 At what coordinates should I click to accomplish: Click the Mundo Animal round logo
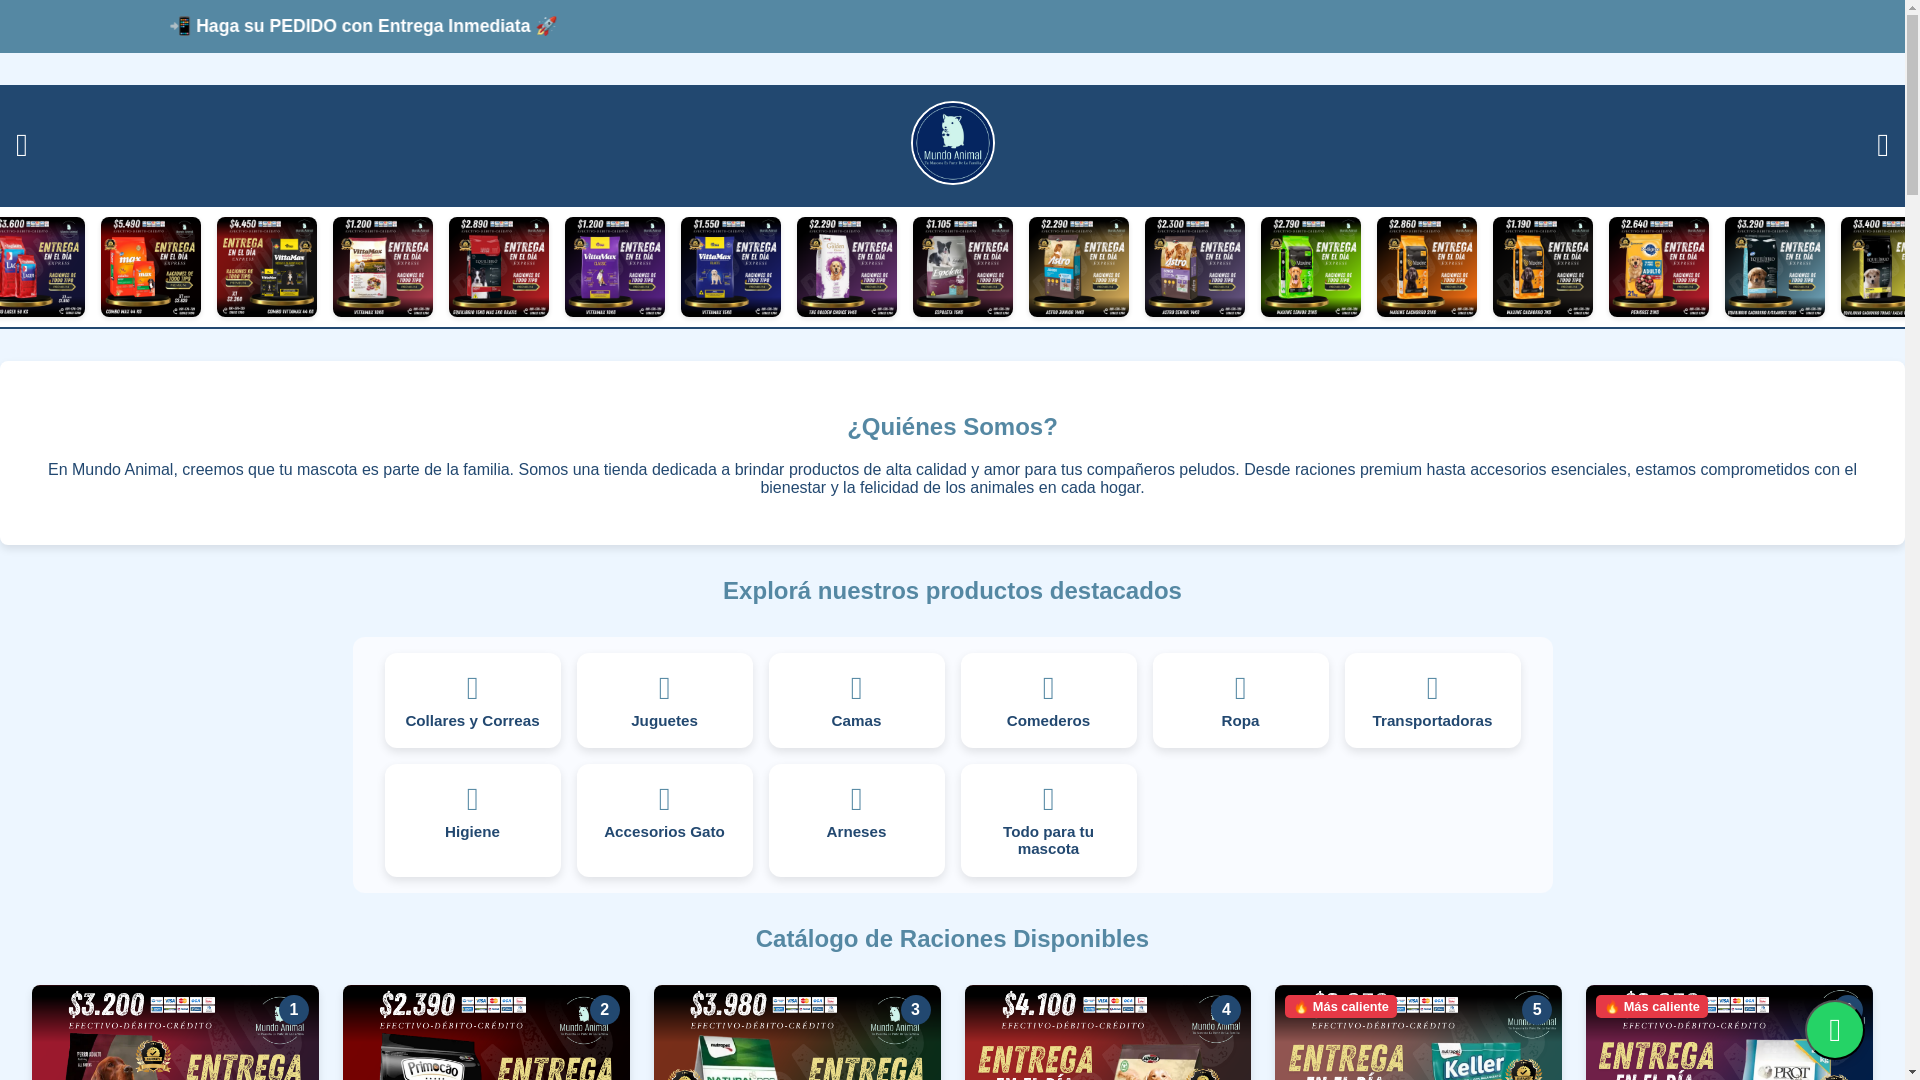point(952,143)
